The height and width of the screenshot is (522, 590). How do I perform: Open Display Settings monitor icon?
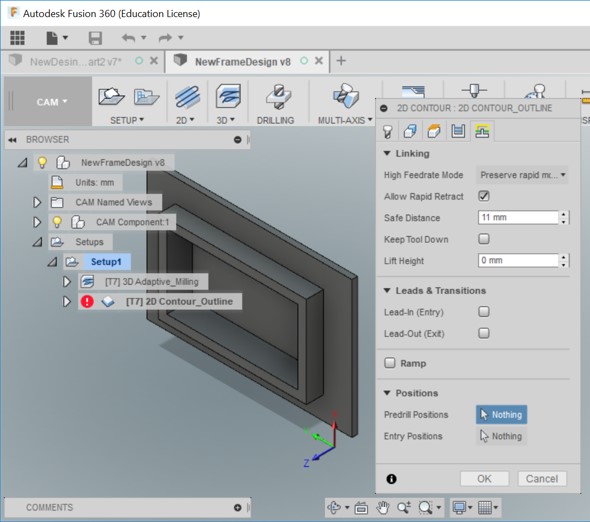pos(459,508)
